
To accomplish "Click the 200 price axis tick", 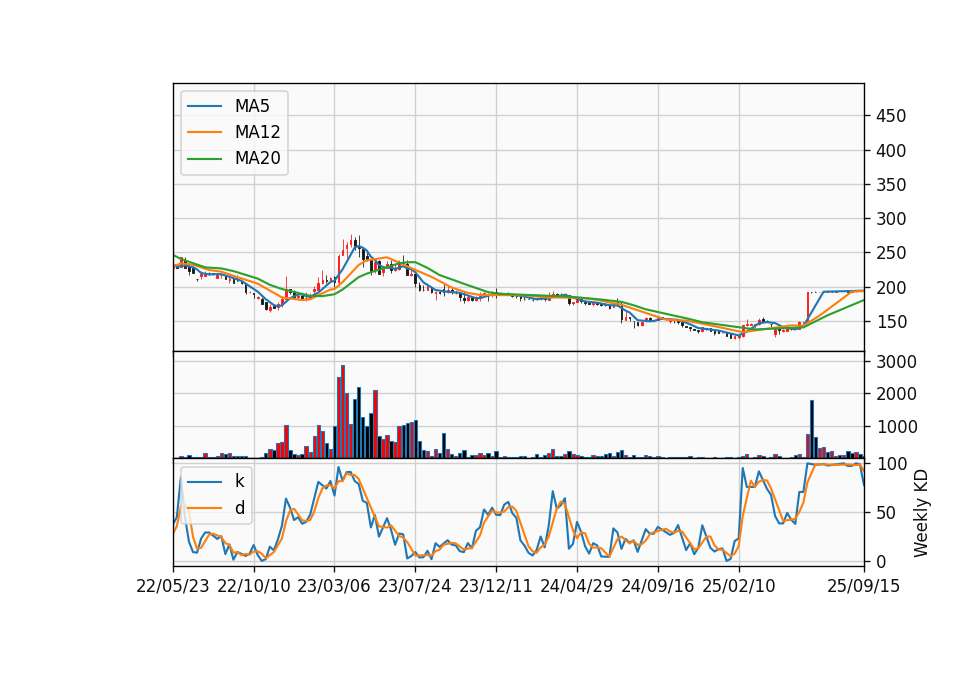I will (891, 287).
